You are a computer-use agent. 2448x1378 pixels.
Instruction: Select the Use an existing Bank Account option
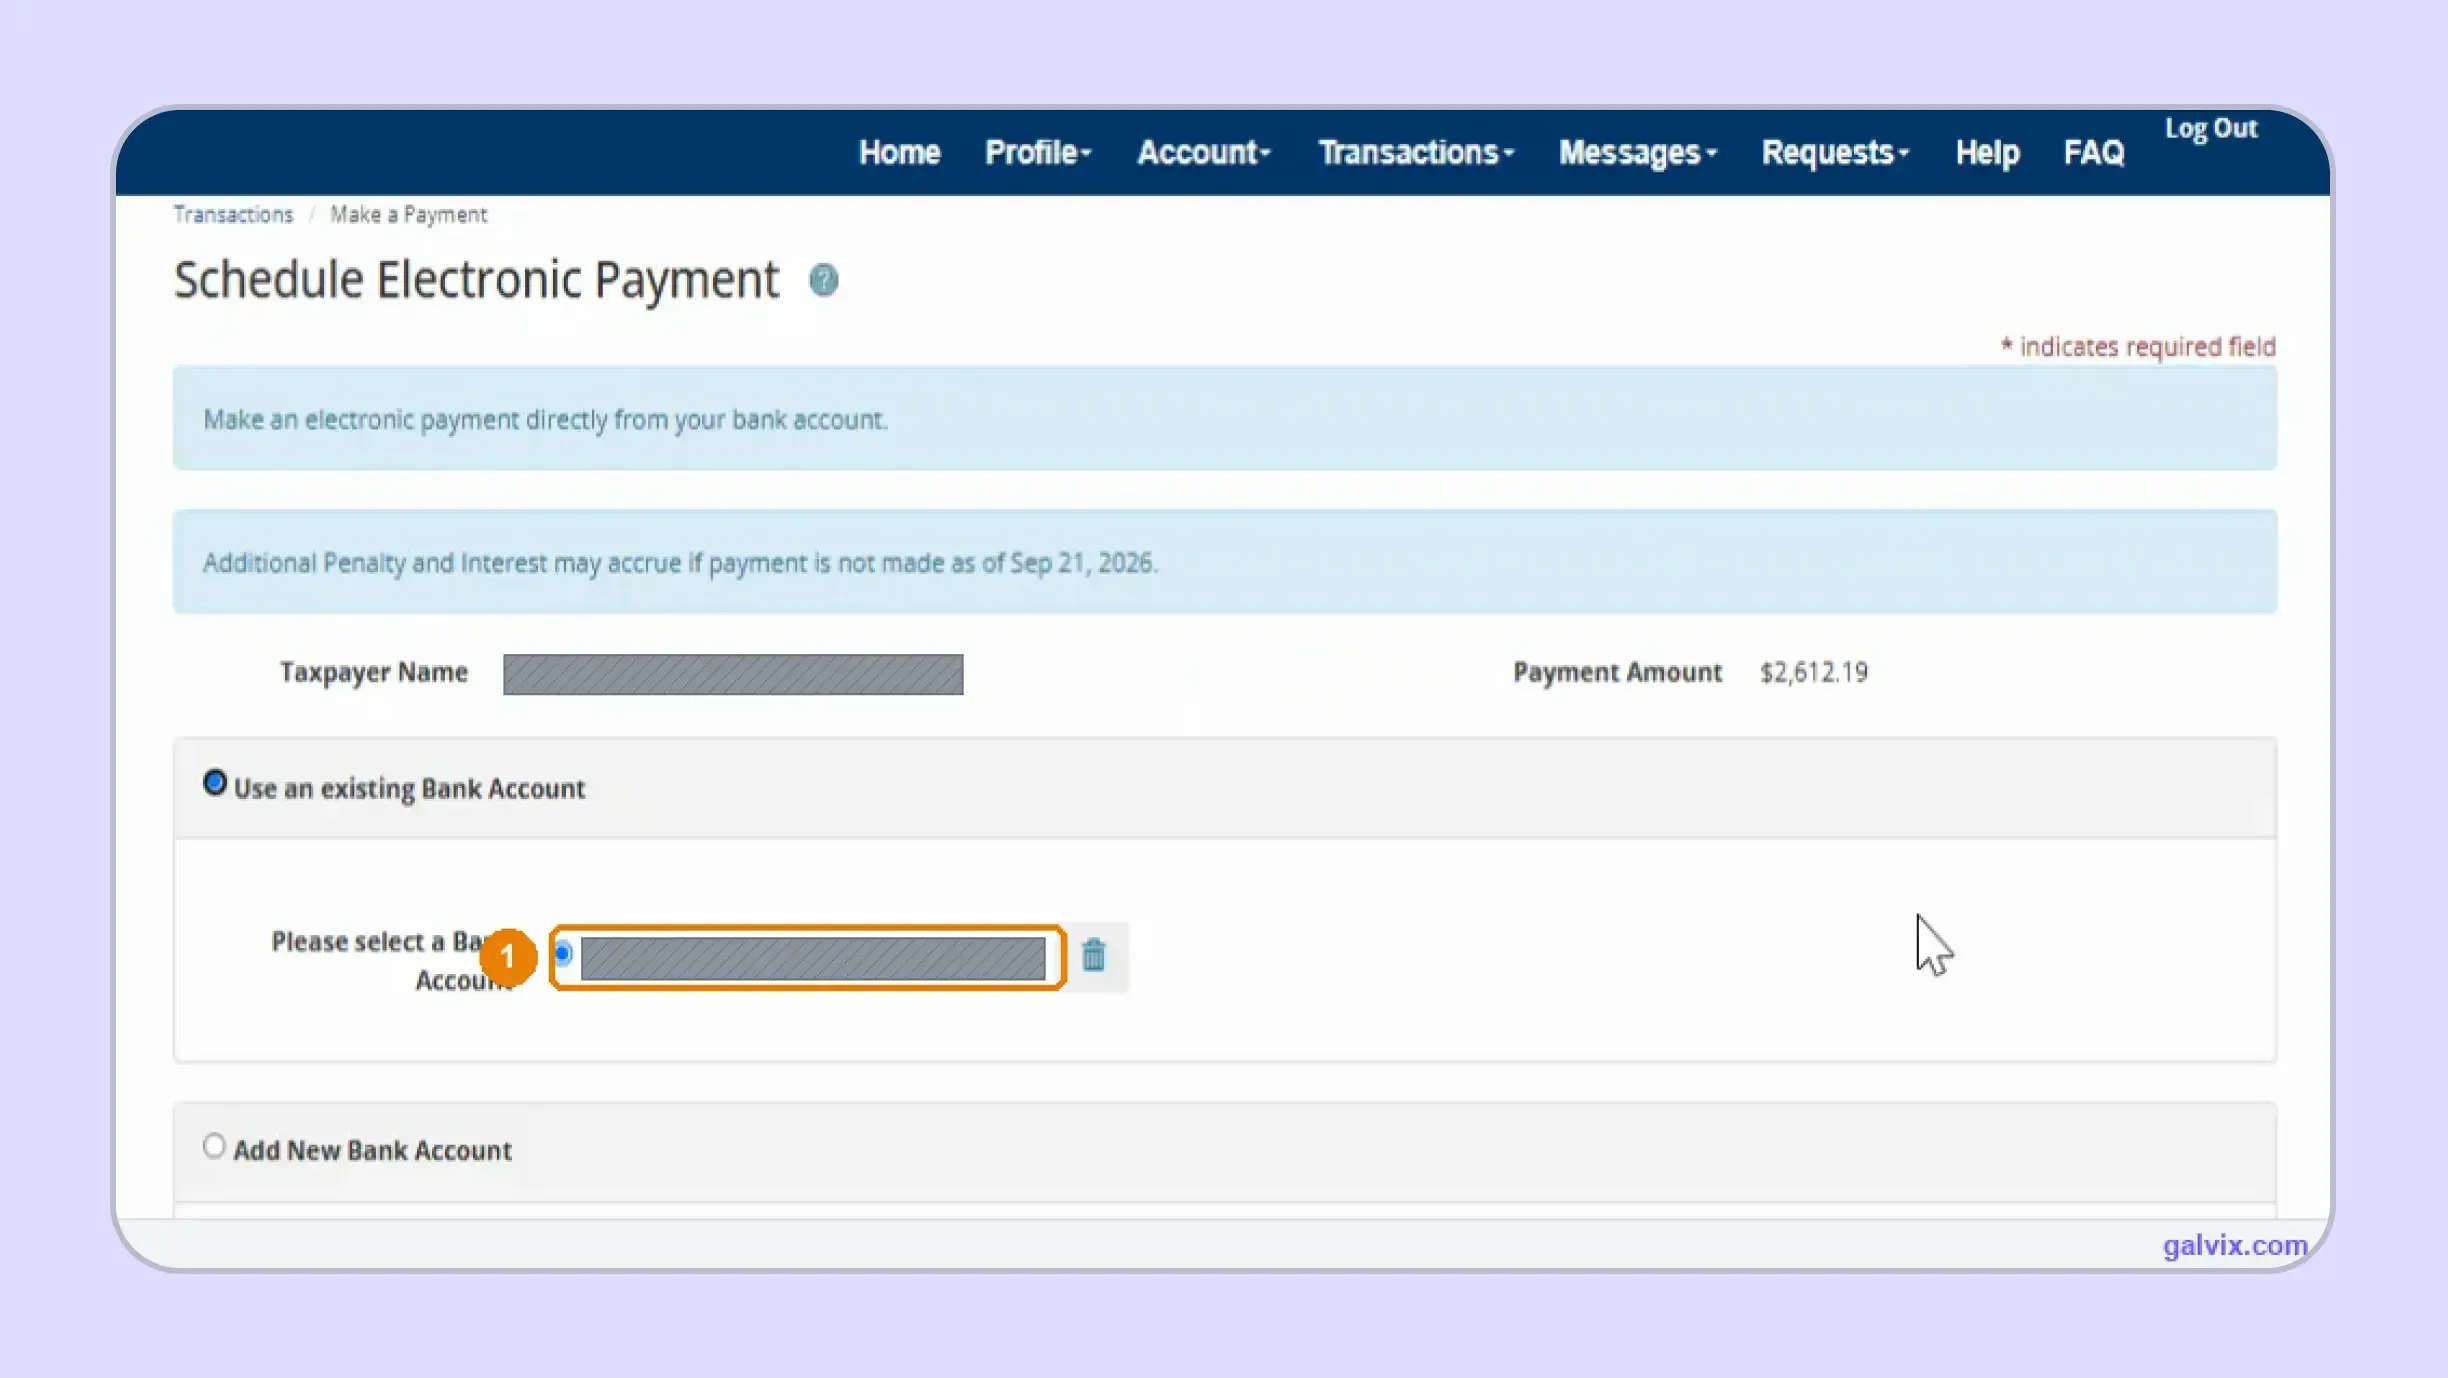point(214,783)
